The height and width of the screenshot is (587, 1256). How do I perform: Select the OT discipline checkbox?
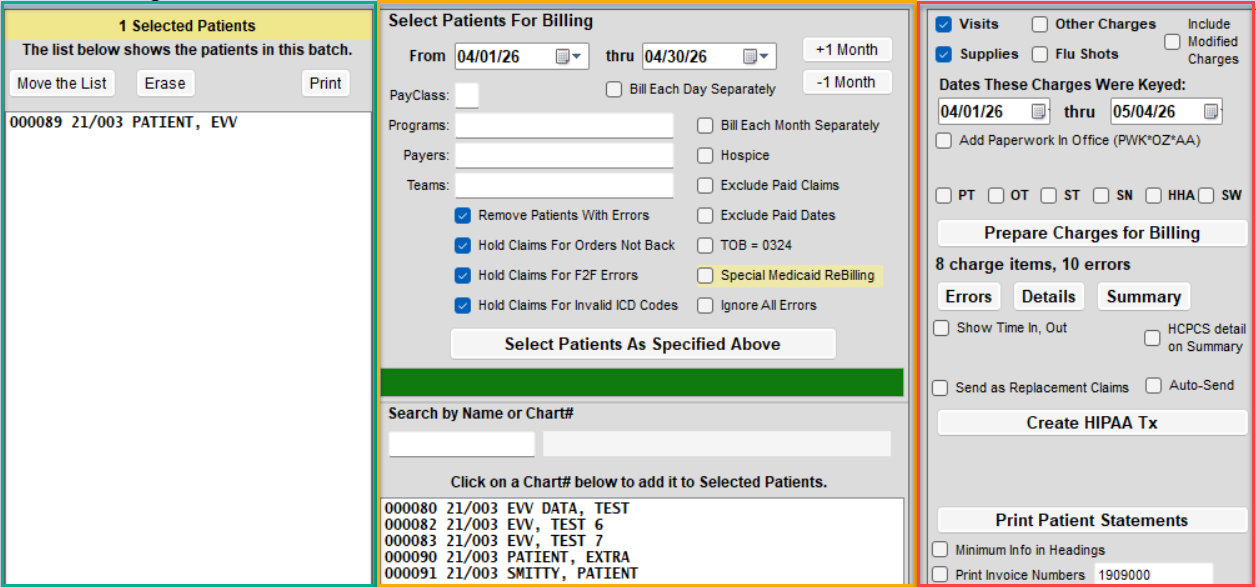(996, 195)
